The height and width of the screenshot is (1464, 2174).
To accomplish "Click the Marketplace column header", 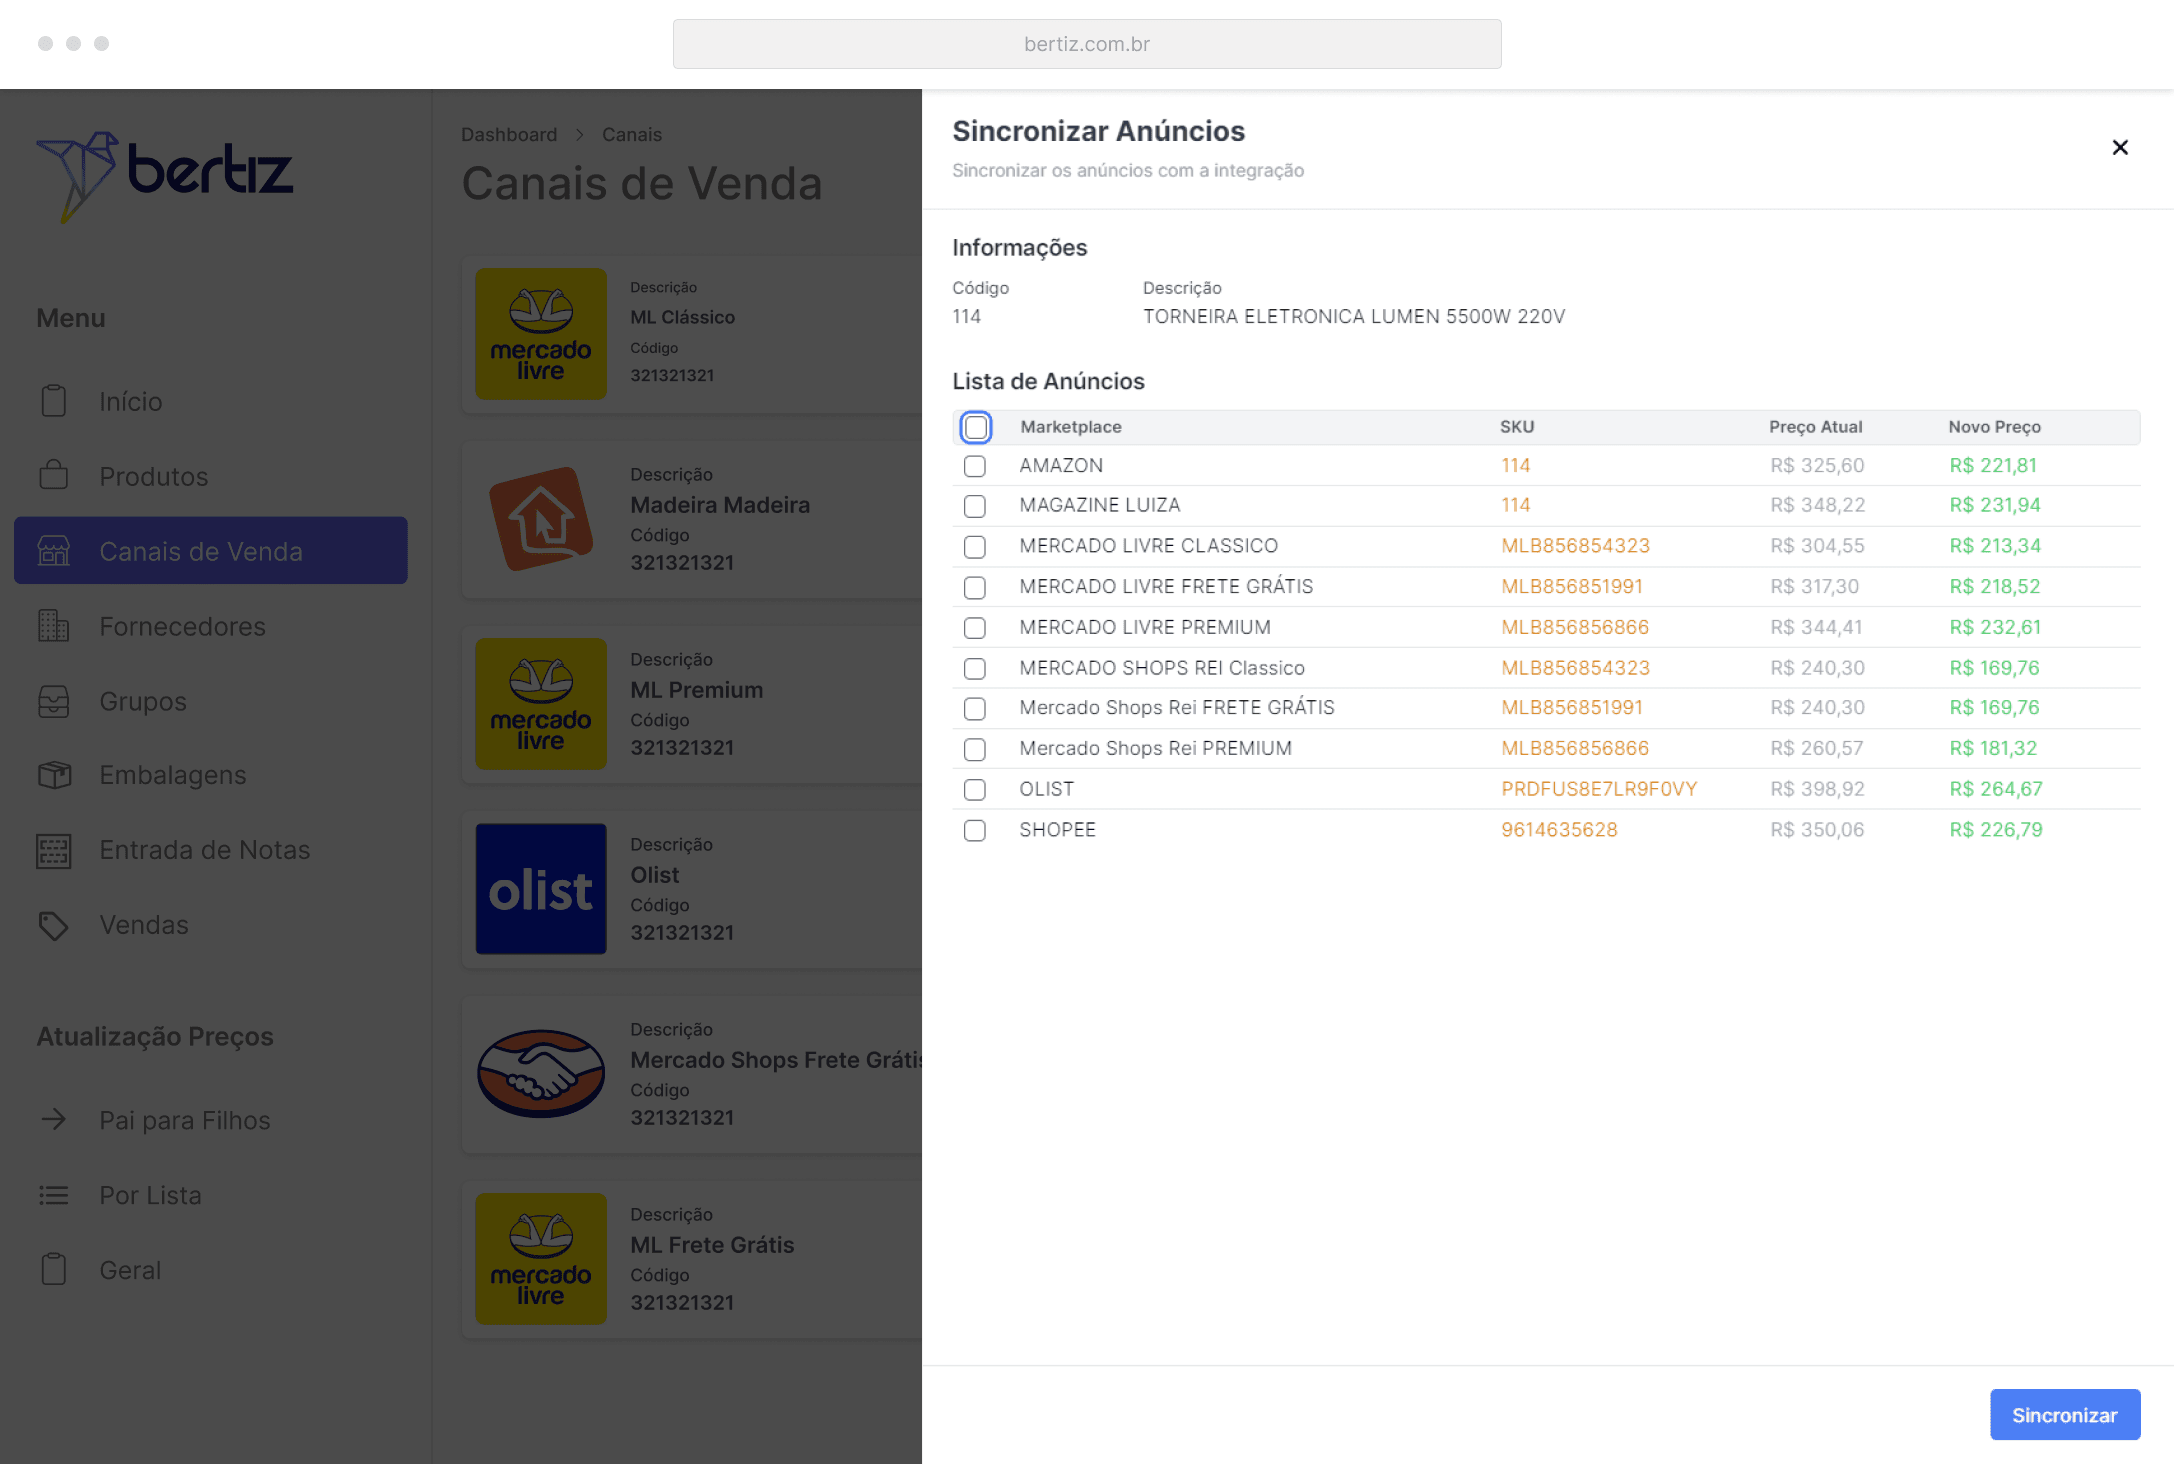I will (x=1071, y=427).
